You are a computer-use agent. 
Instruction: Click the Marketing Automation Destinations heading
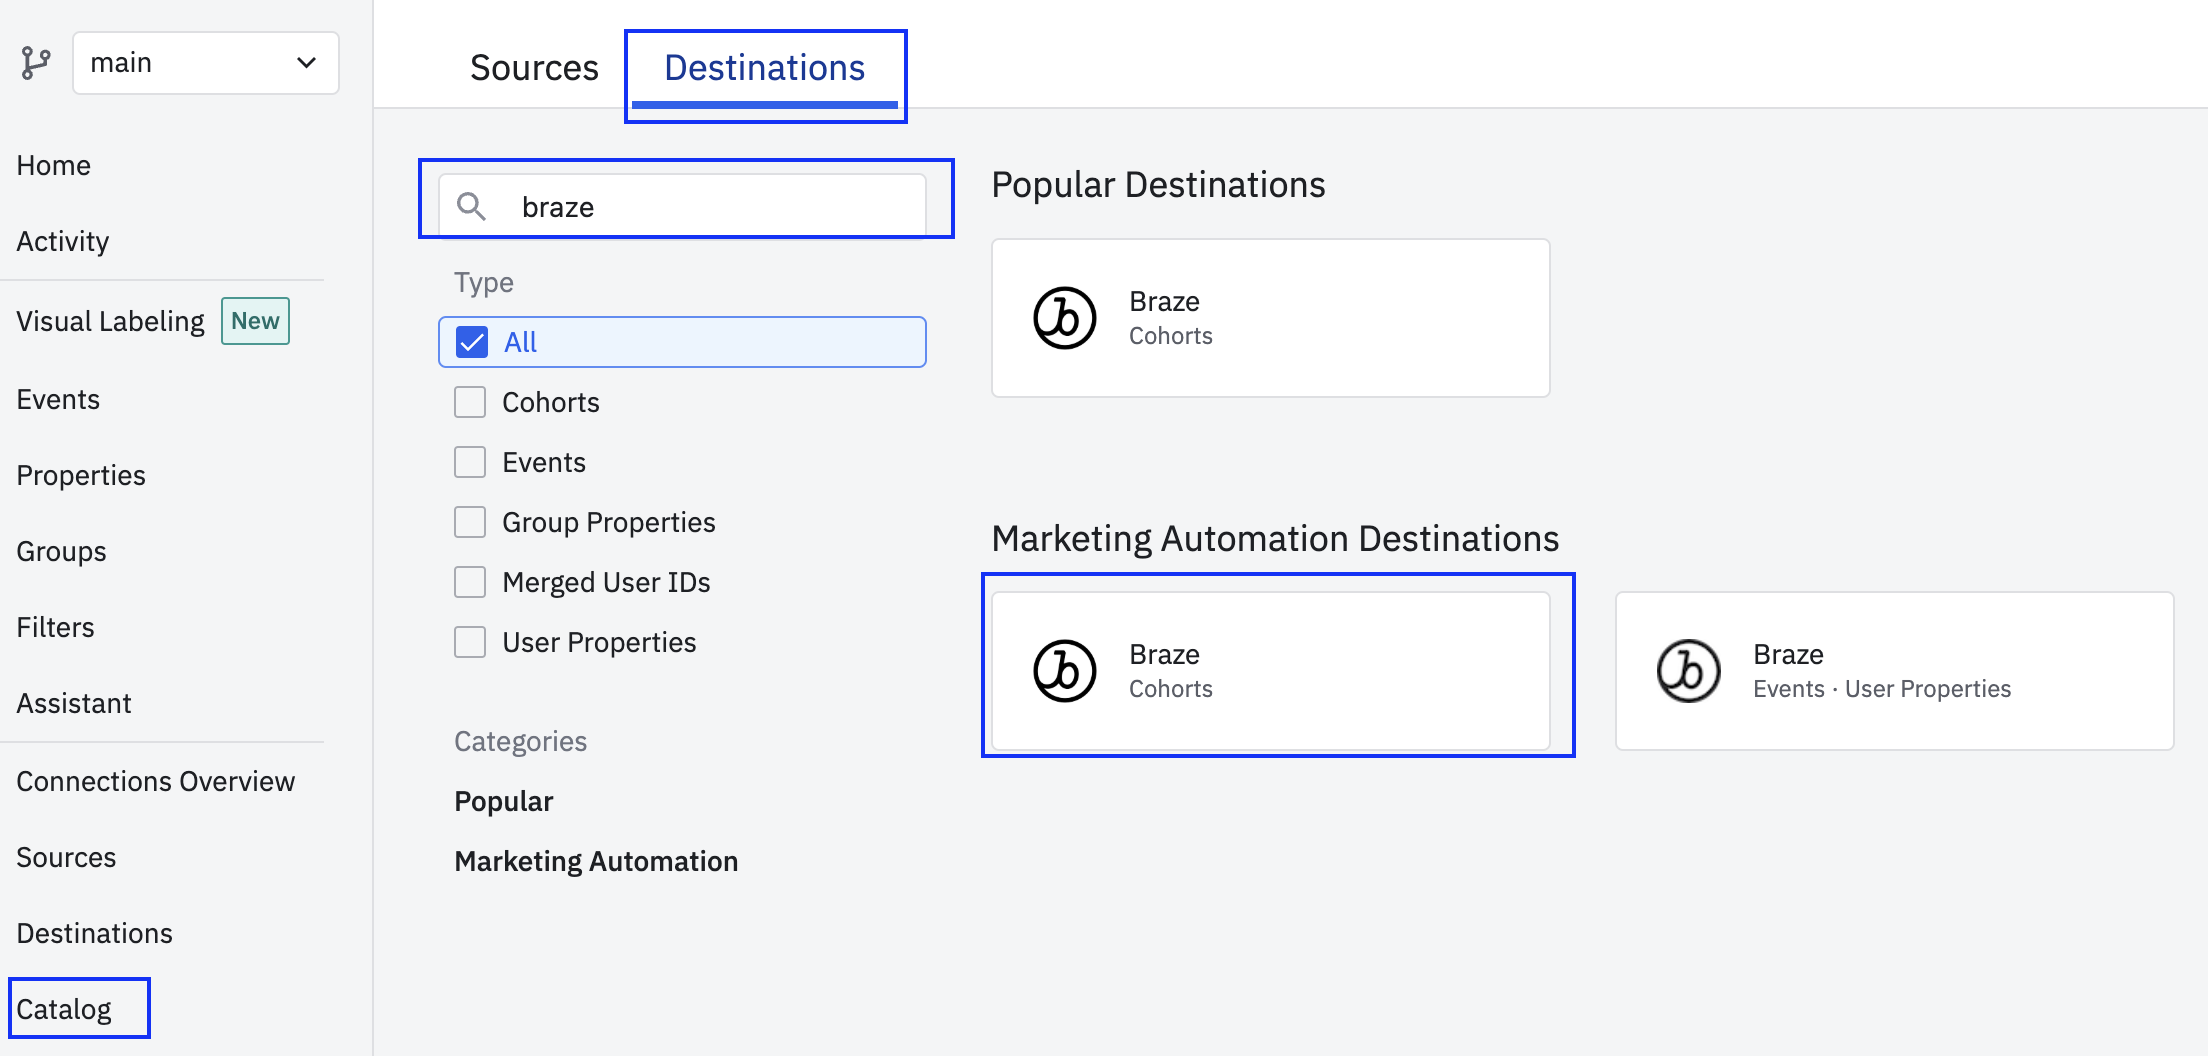coord(1275,539)
